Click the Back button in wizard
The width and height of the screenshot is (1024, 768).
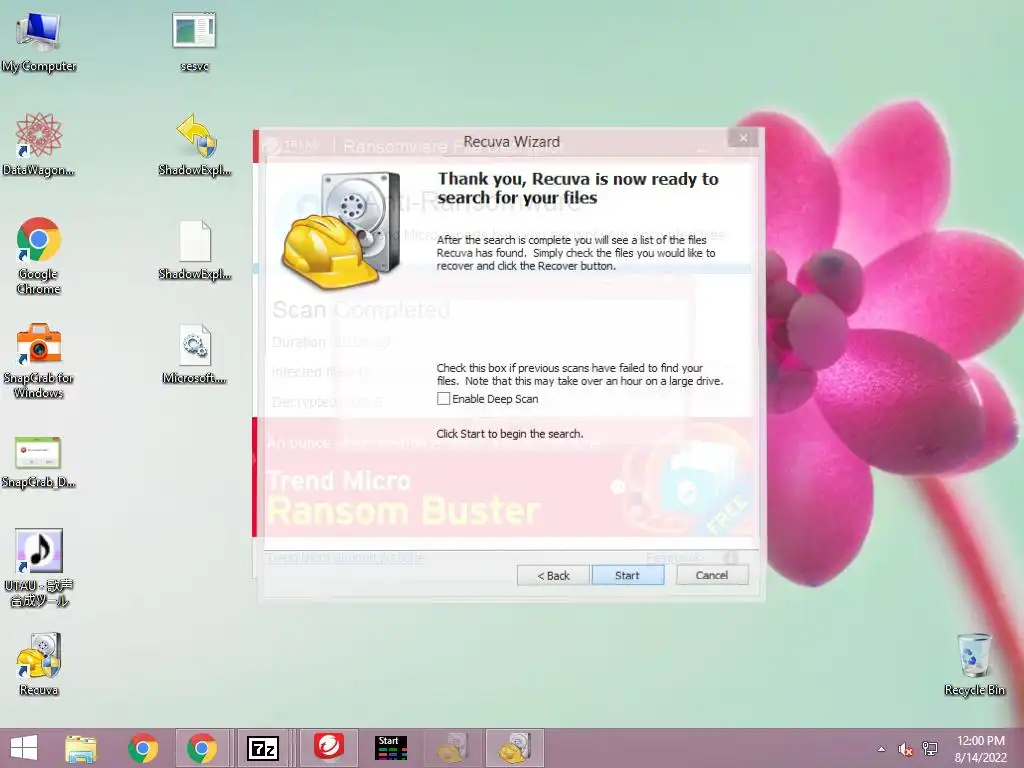pyautogui.click(x=553, y=575)
